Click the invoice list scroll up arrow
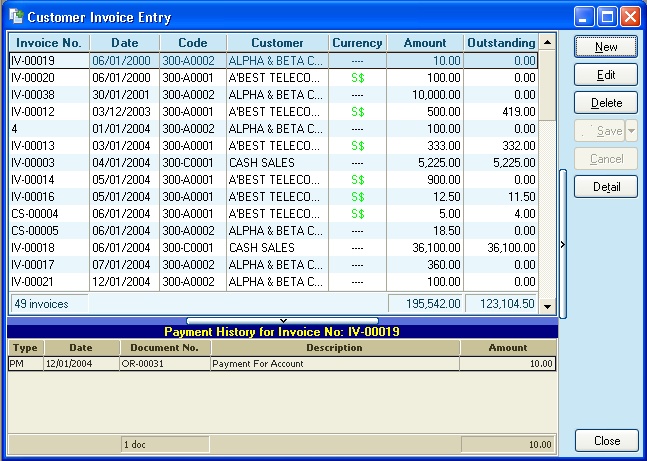Image resolution: width=647 pixels, height=461 pixels. pyautogui.click(x=547, y=42)
